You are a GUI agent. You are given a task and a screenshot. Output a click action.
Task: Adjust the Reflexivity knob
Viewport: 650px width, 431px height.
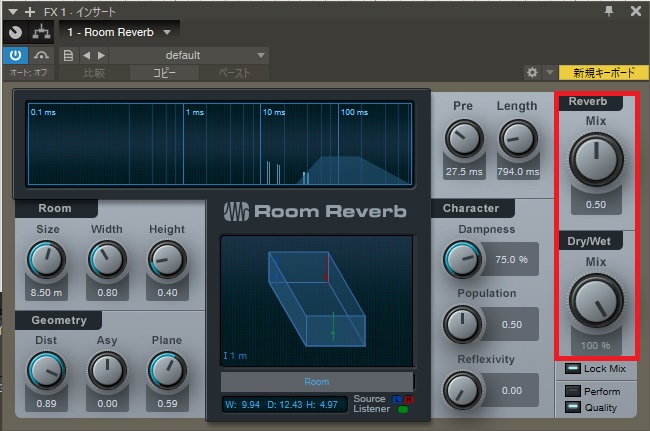click(462, 390)
